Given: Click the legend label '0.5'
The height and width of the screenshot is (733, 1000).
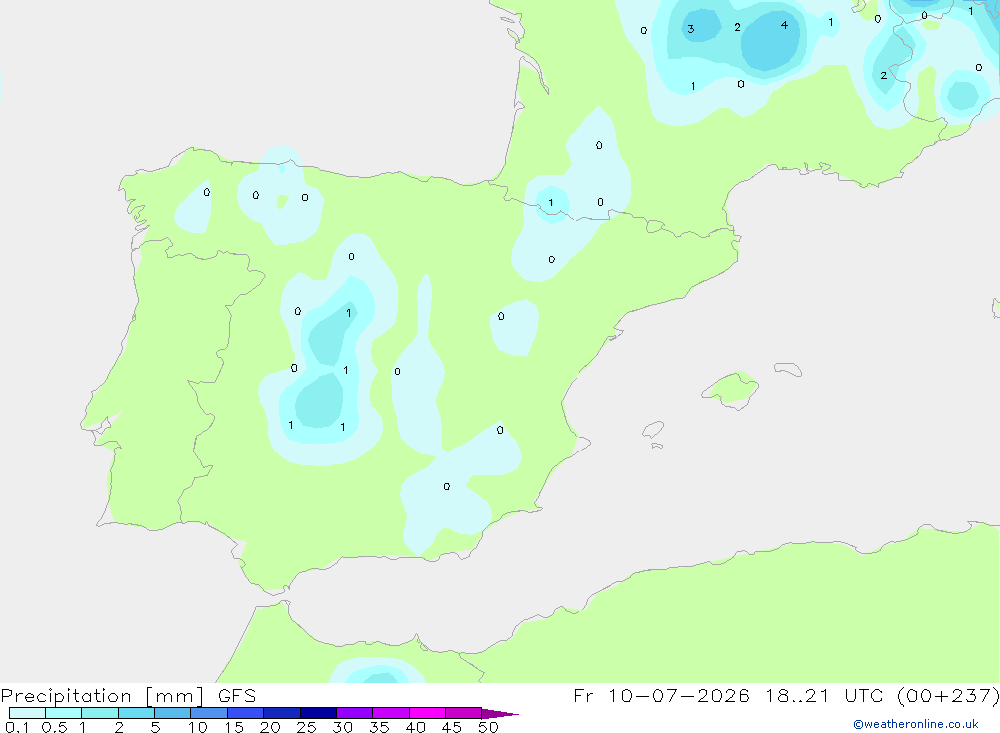Looking at the screenshot, I should [x=54, y=727].
